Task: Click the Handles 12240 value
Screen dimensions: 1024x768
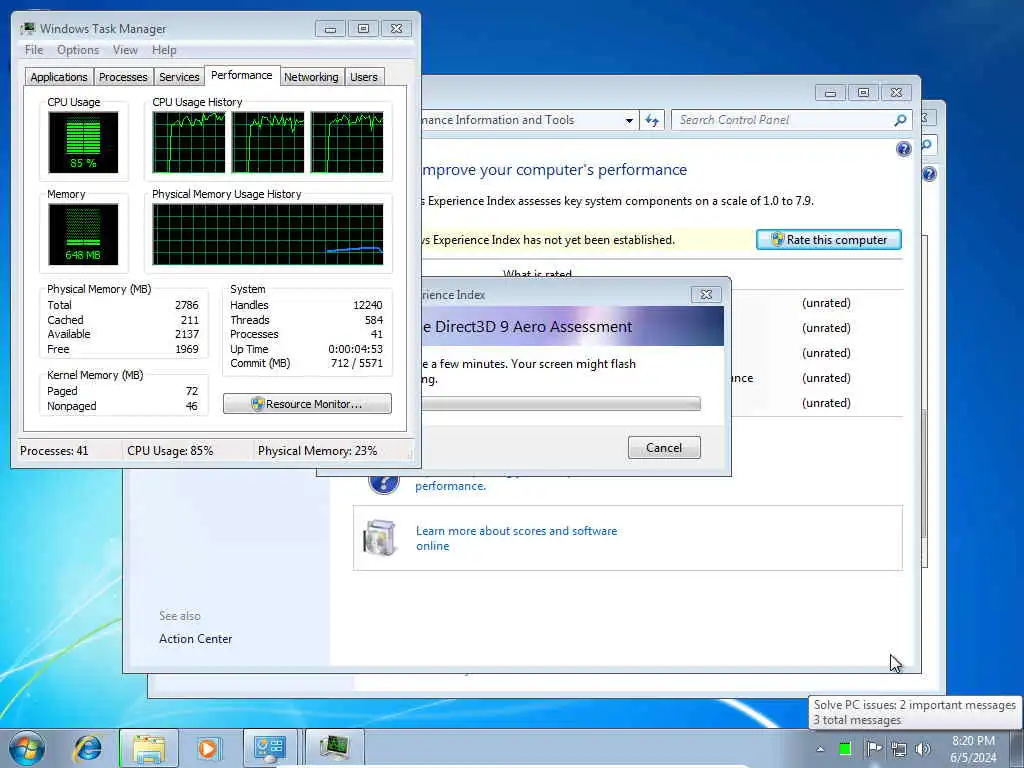Action: pyautogui.click(x=368, y=305)
